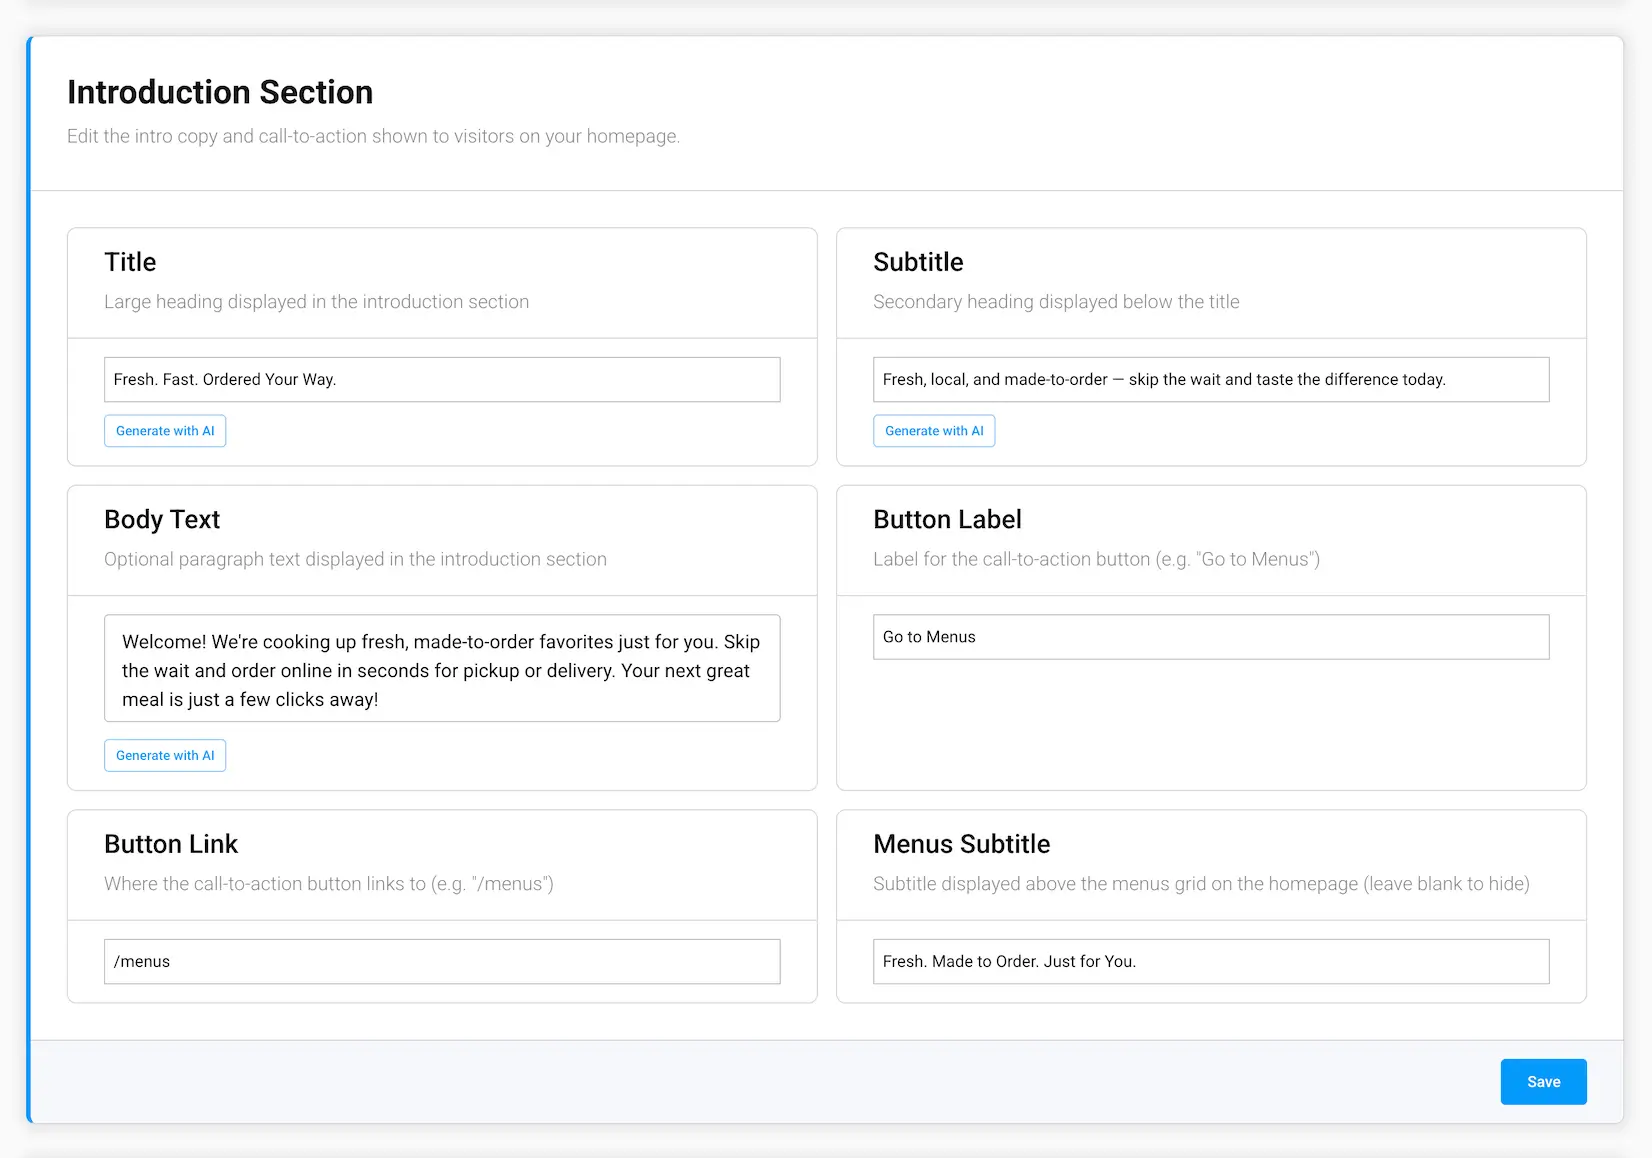Generate the Title text with AI
The height and width of the screenshot is (1158, 1652).
(x=165, y=431)
